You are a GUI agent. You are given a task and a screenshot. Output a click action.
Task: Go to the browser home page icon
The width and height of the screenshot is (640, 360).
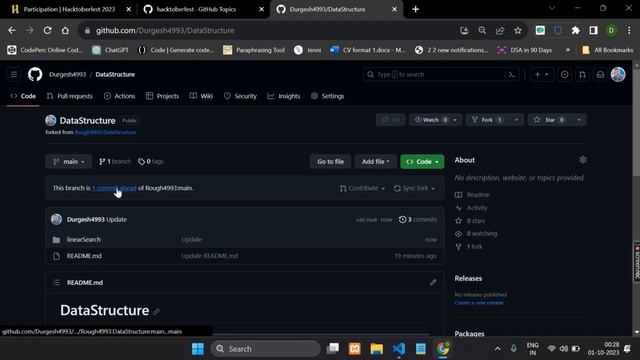pyautogui.click(x=65, y=30)
